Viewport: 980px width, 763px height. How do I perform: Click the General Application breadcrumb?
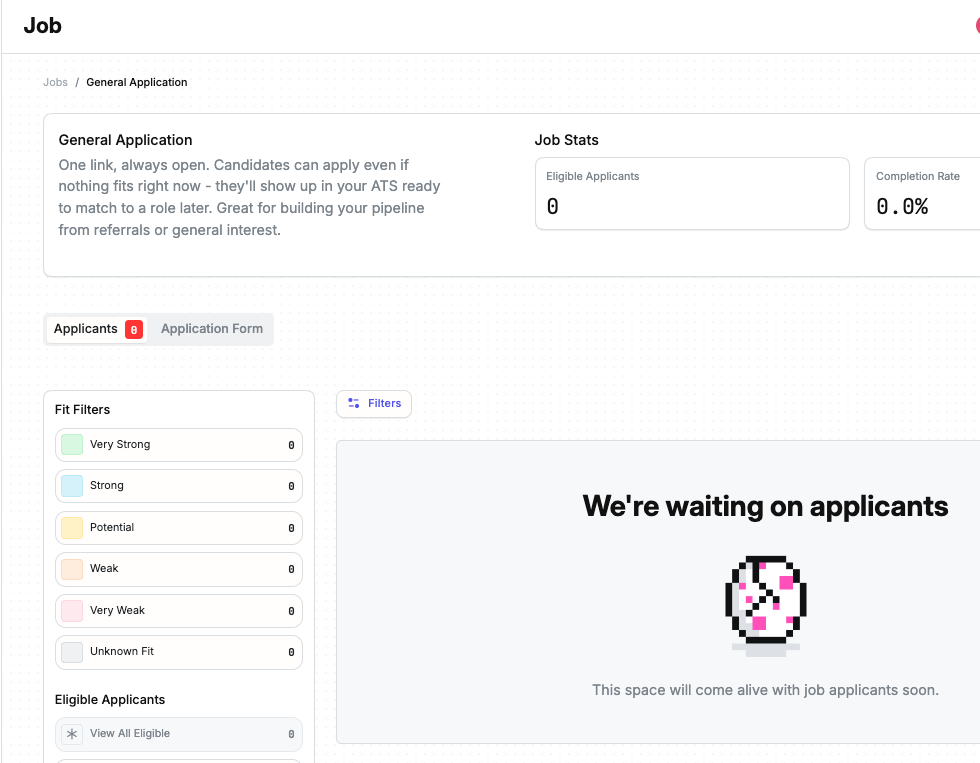click(137, 82)
